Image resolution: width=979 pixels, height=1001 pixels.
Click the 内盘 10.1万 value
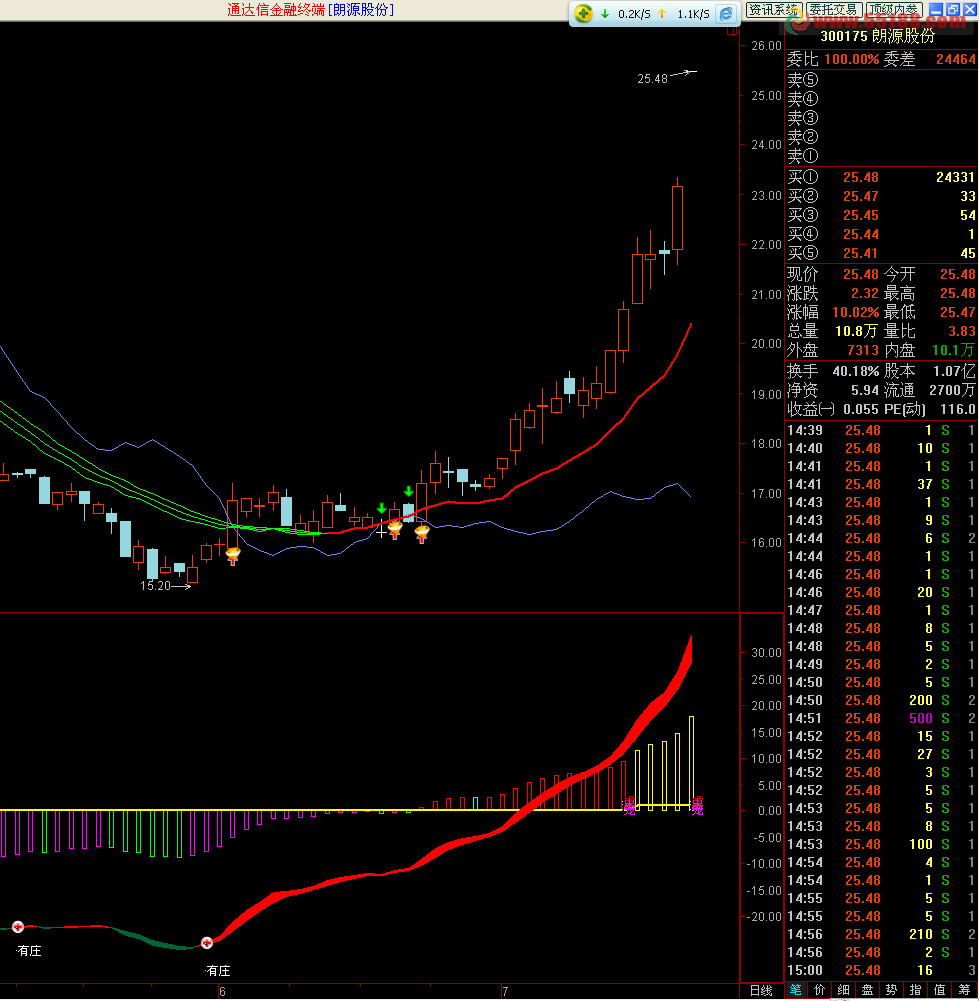[953, 350]
